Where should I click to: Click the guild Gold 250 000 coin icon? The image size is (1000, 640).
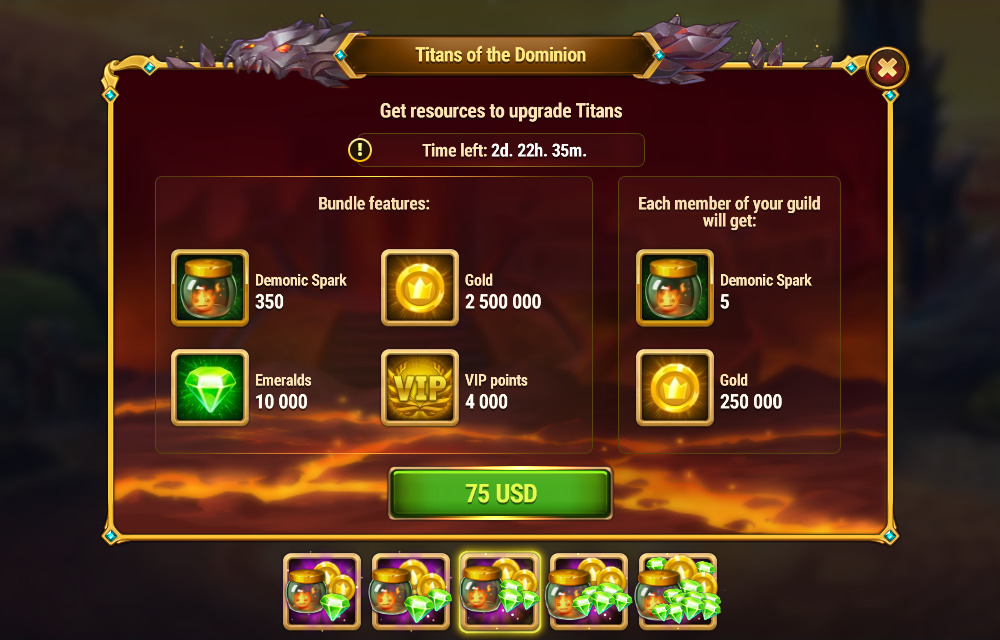pos(675,388)
